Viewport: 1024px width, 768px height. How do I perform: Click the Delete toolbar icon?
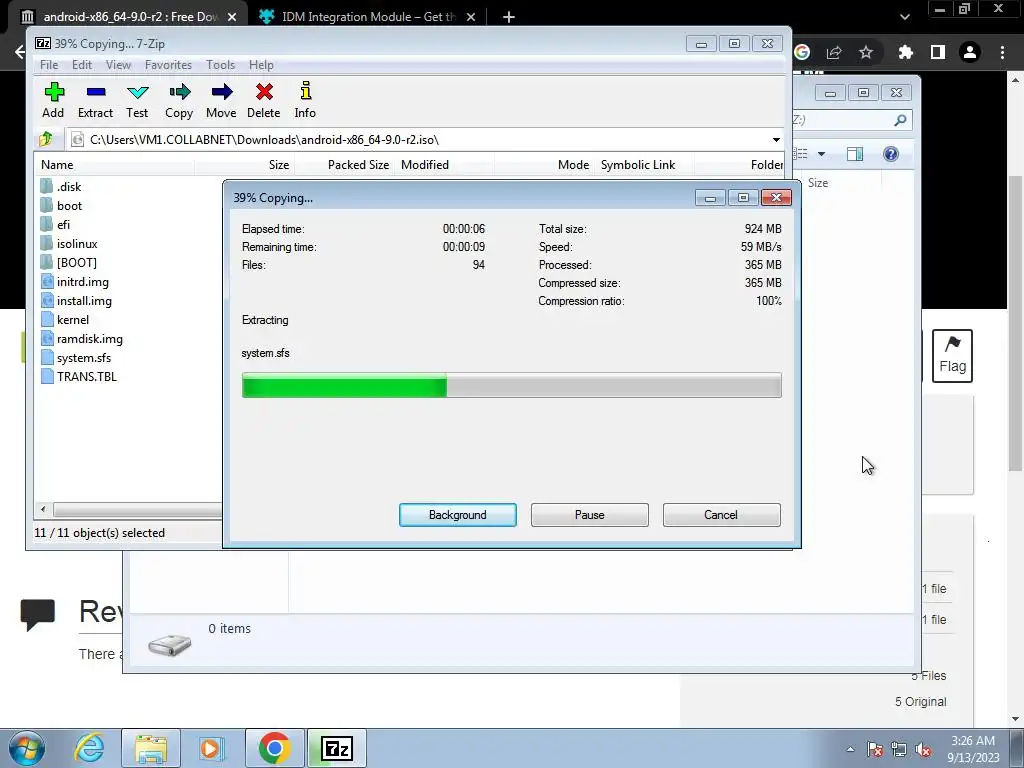(x=264, y=100)
